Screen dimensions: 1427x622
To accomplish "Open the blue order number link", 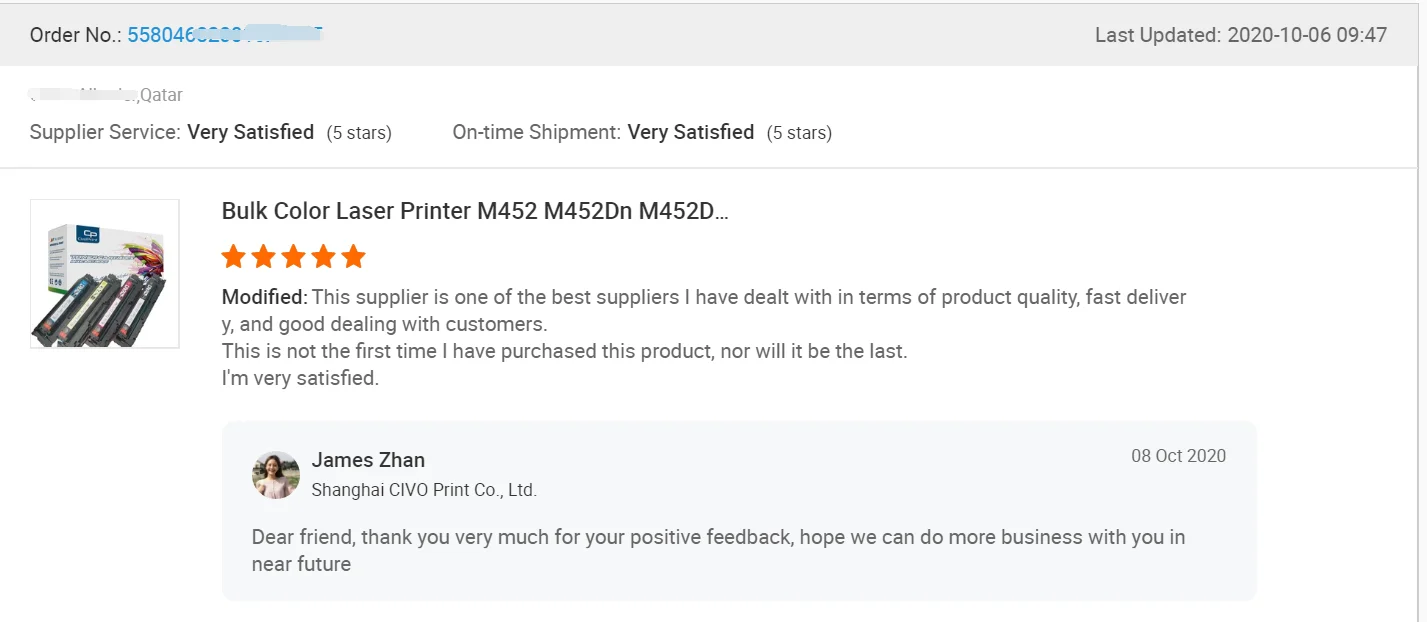I will tap(224, 35).
